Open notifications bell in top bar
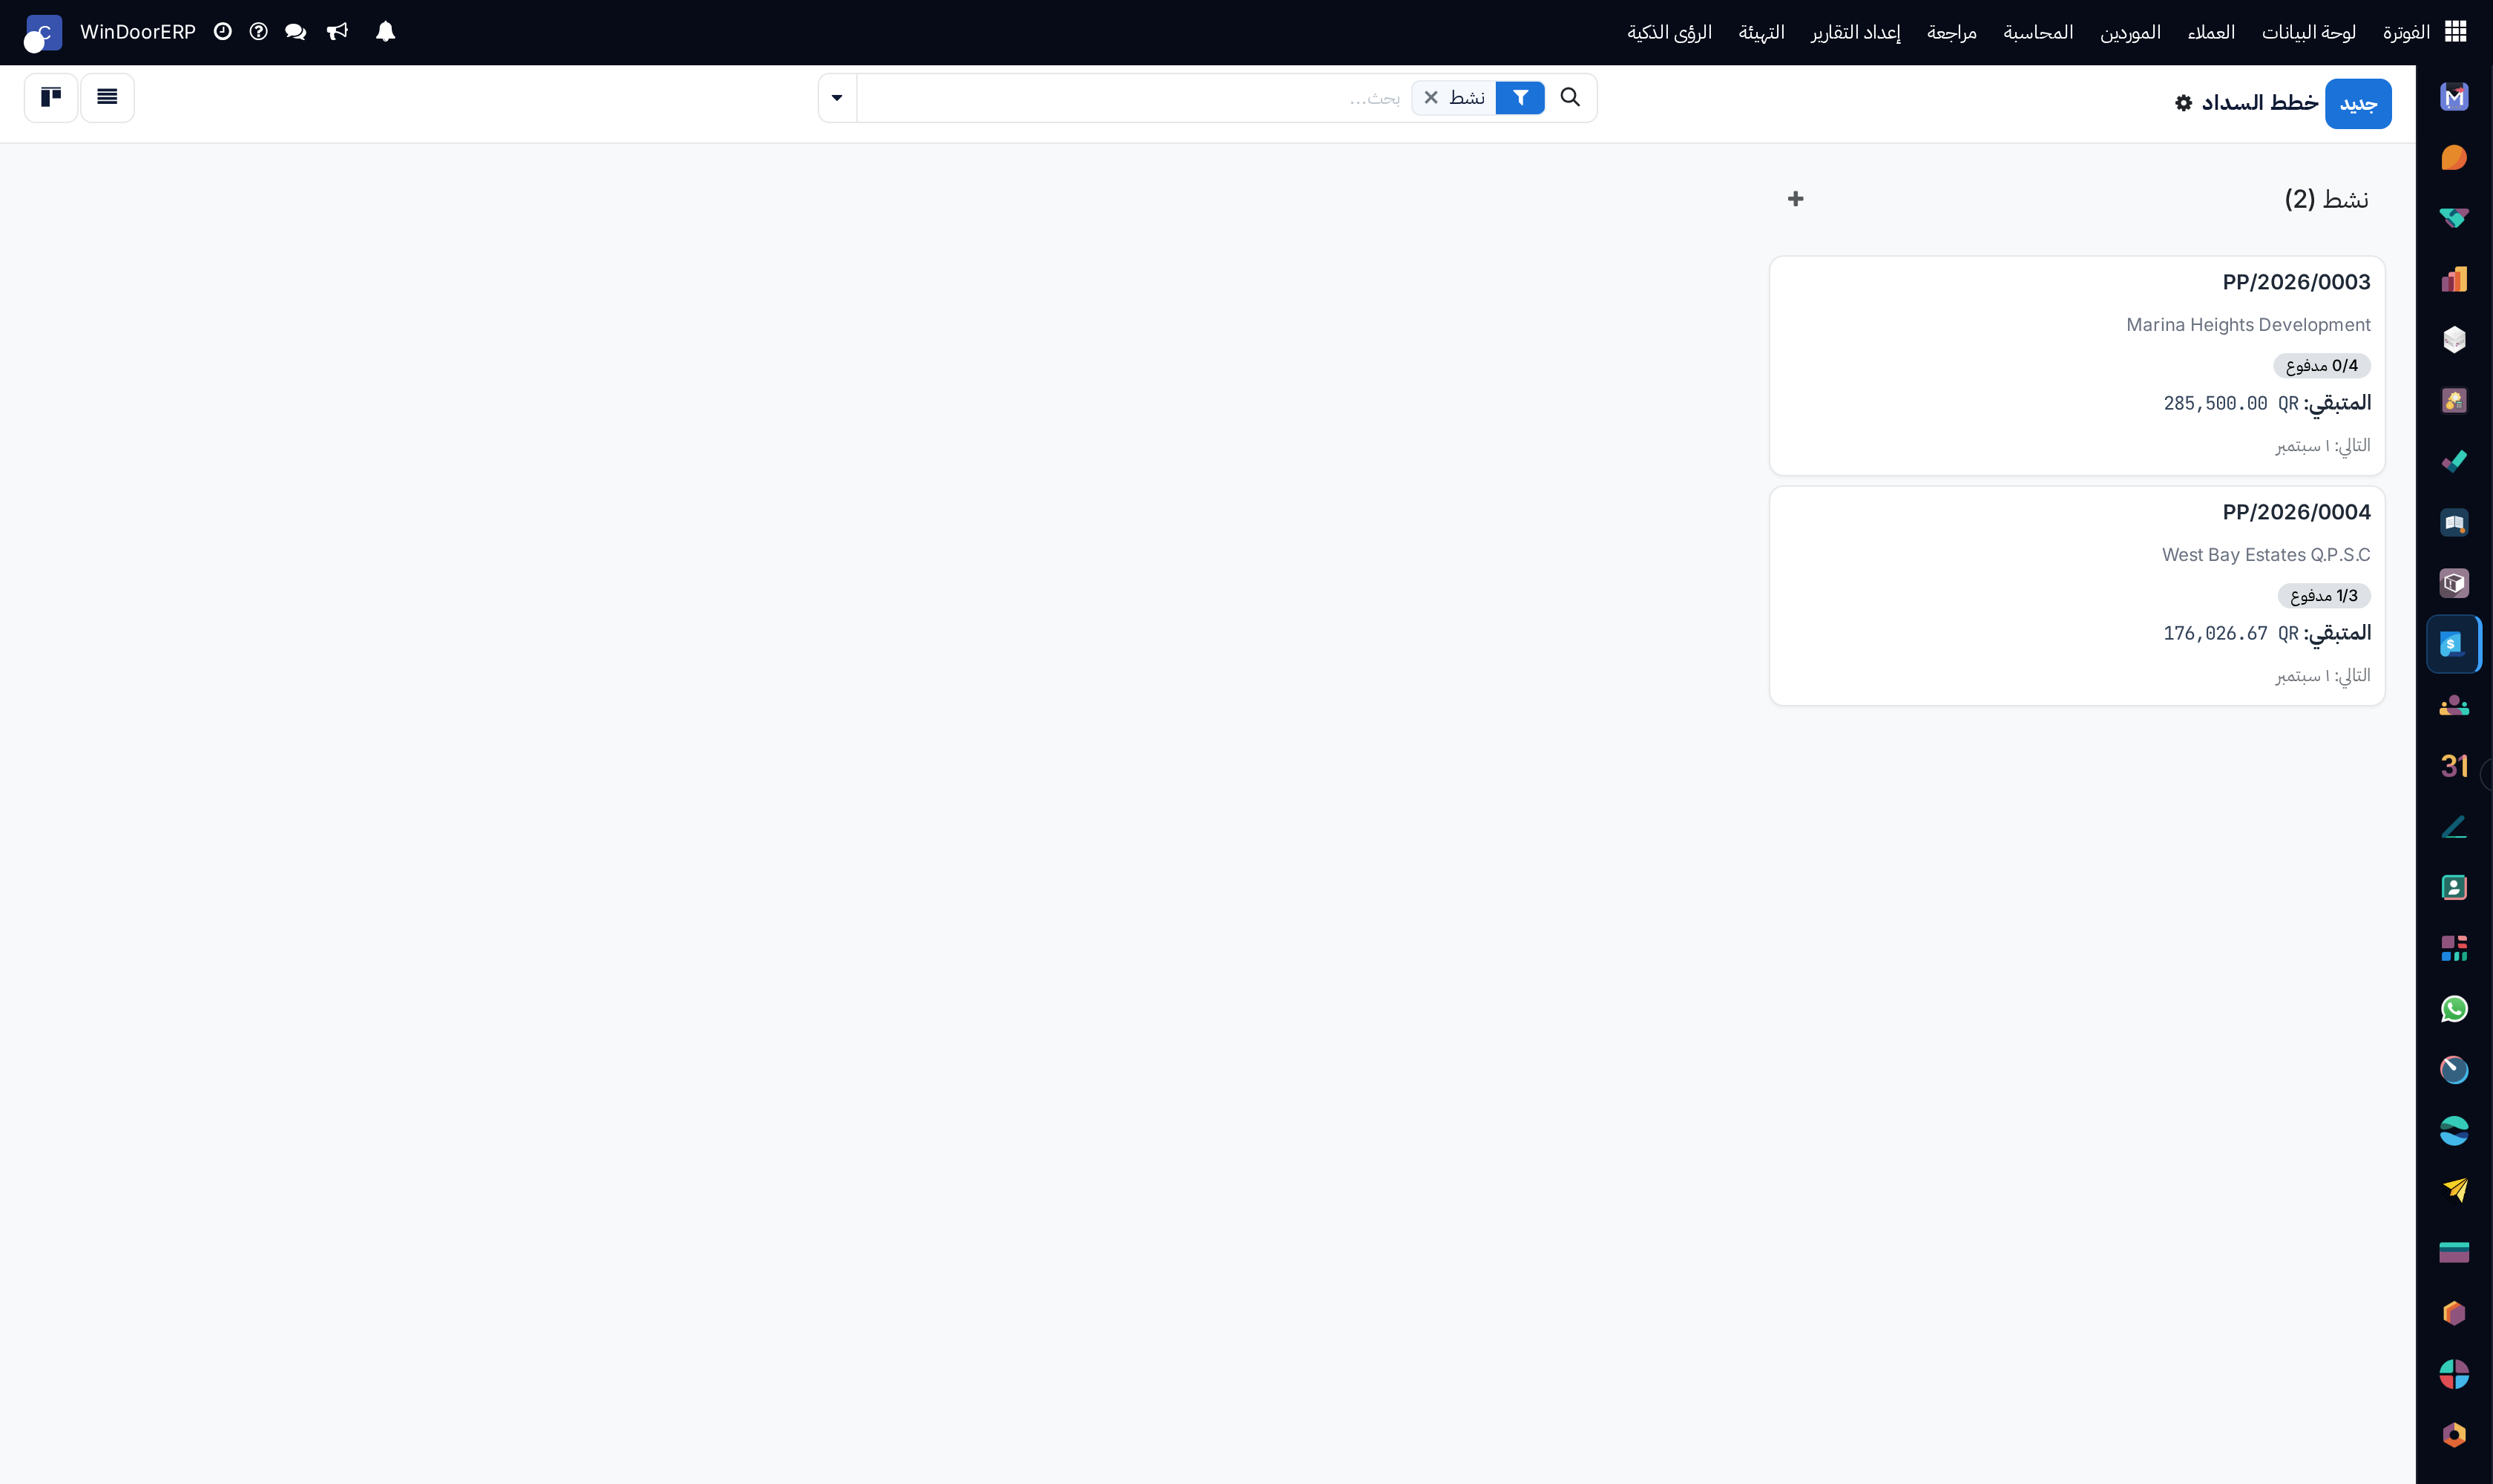Image resolution: width=2493 pixels, height=1484 pixels. pyautogui.click(x=385, y=32)
